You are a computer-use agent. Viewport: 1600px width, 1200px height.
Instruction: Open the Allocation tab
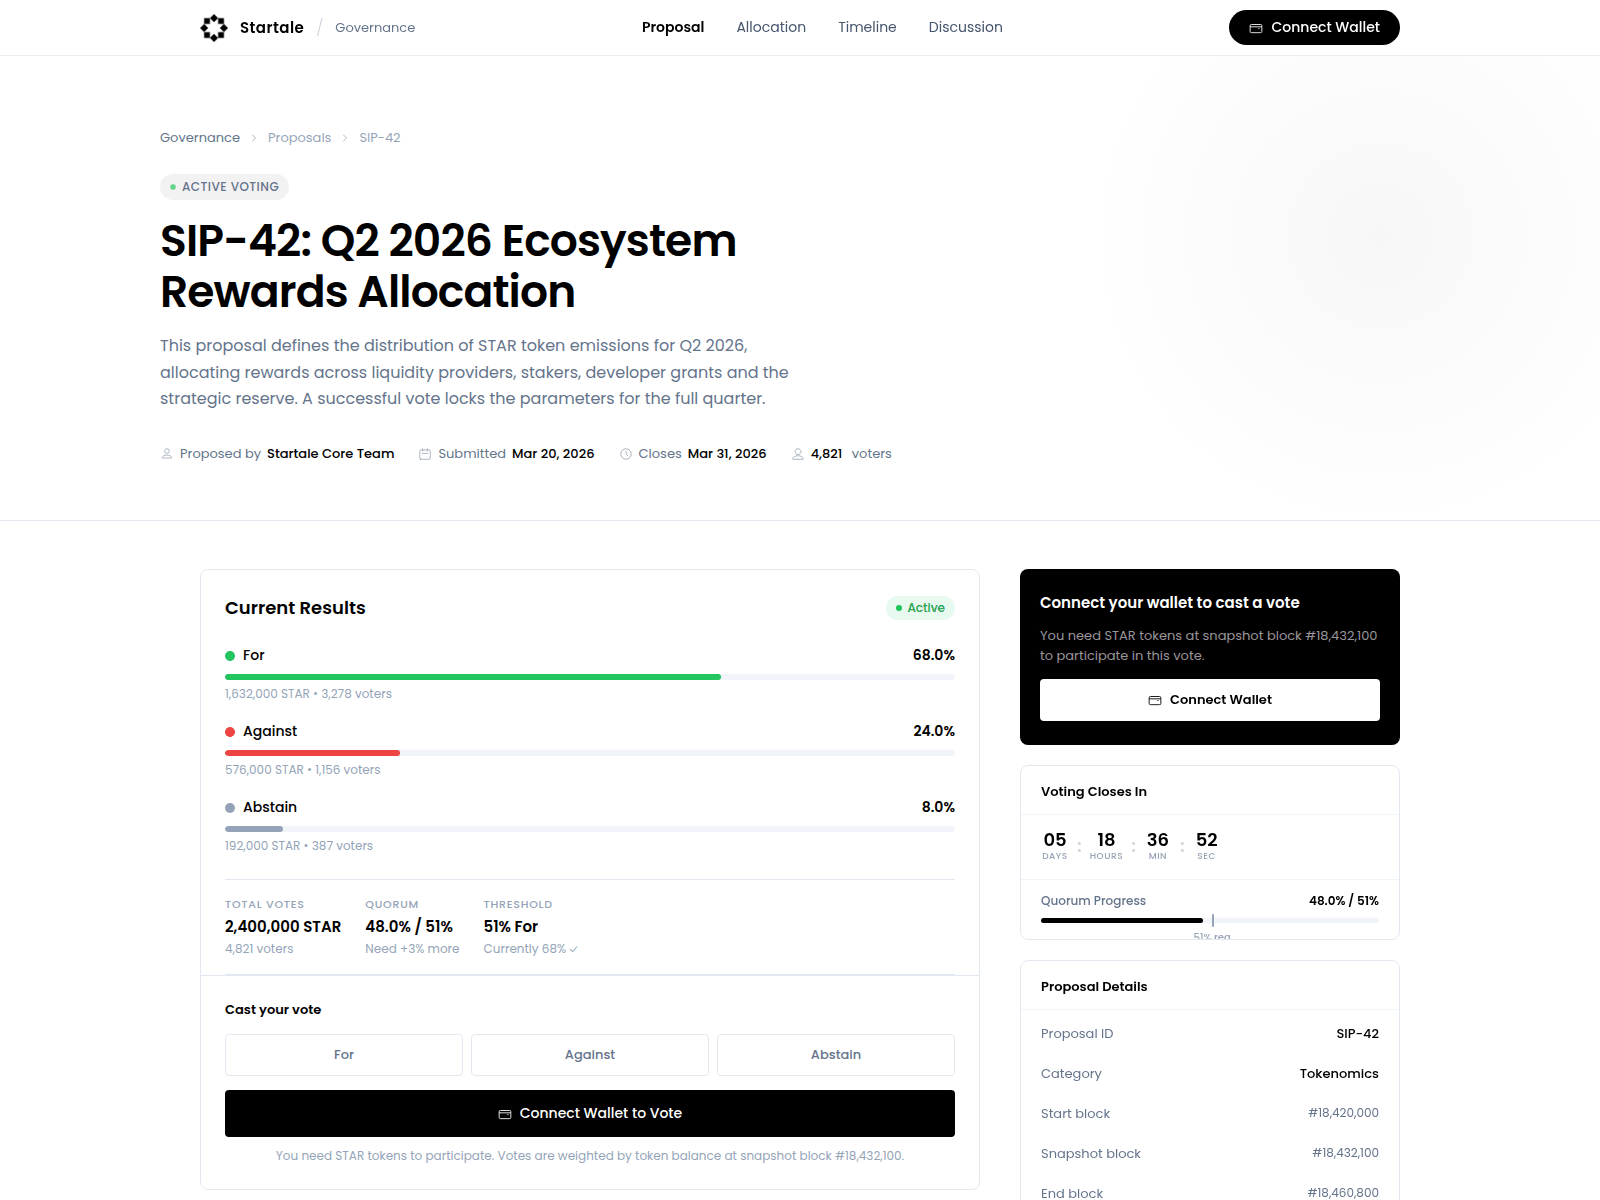pyautogui.click(x=770, y=27)
